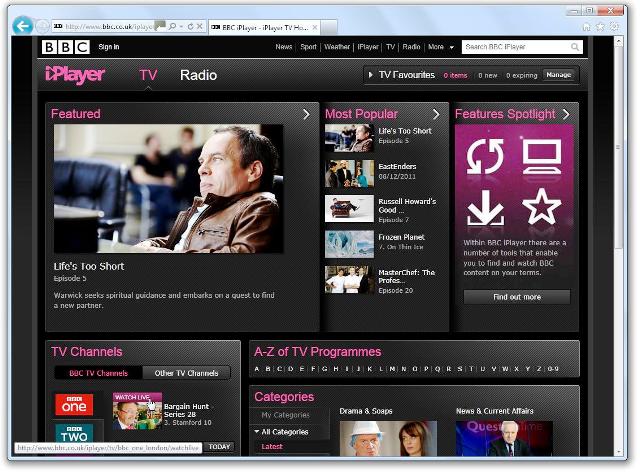
Task: Click the Watch Live Bargain Hunt thumbnail
Action: click(x=137, y=411)
